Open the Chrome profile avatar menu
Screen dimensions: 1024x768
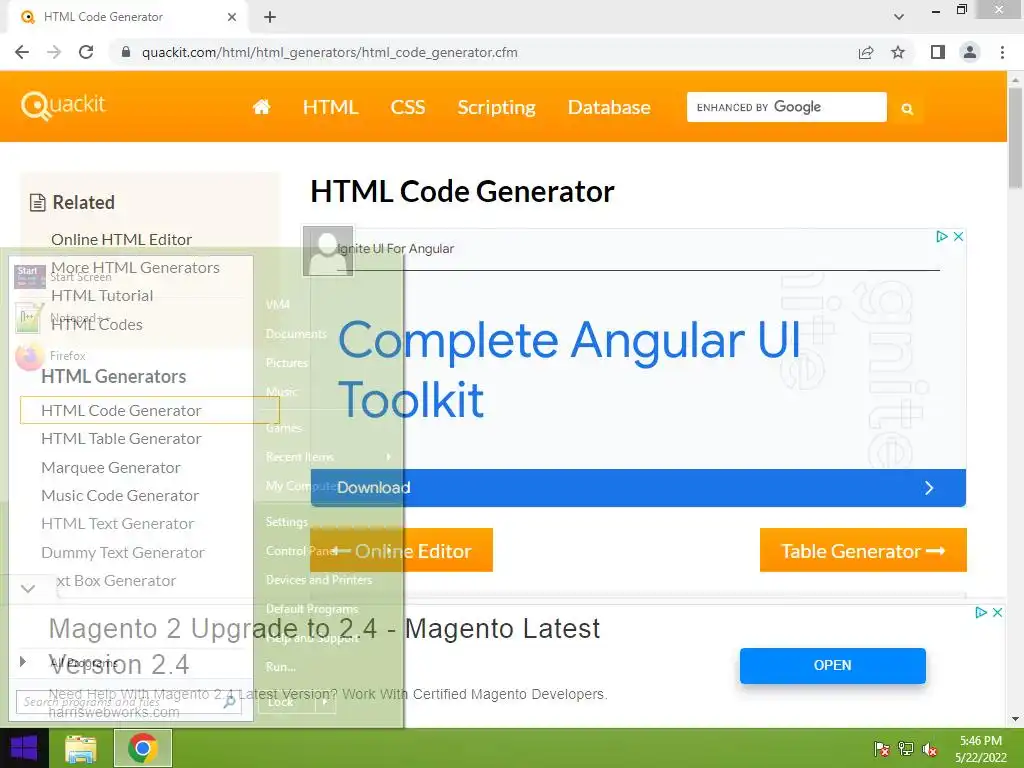point(970,52)
